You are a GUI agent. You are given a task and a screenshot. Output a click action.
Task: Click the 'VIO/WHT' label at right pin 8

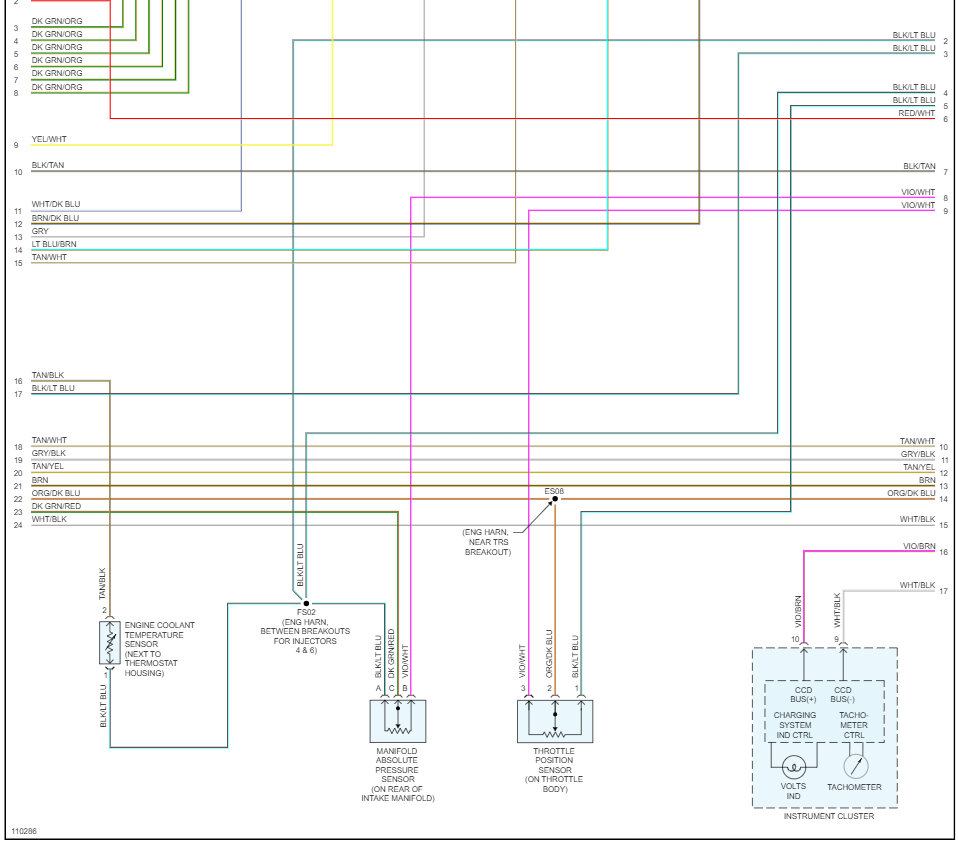tap(918, 192)
